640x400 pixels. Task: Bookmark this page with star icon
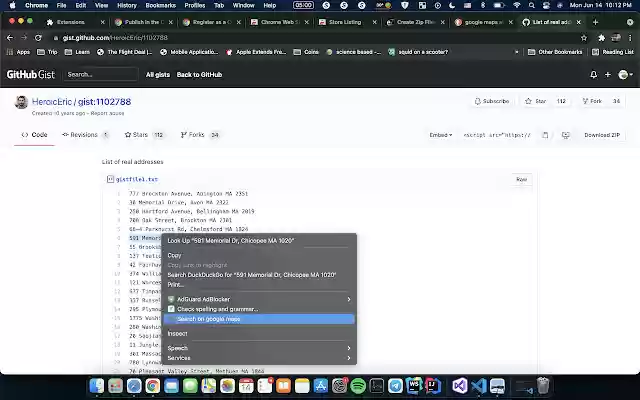coord(584,38)
